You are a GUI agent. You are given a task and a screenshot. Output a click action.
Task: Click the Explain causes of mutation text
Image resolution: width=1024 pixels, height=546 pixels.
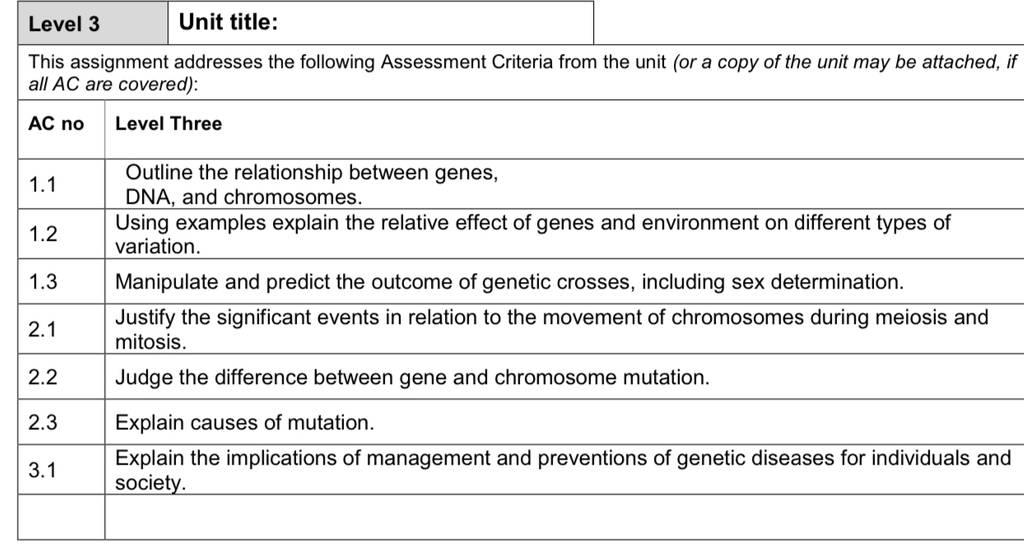(x=245, y=423)
